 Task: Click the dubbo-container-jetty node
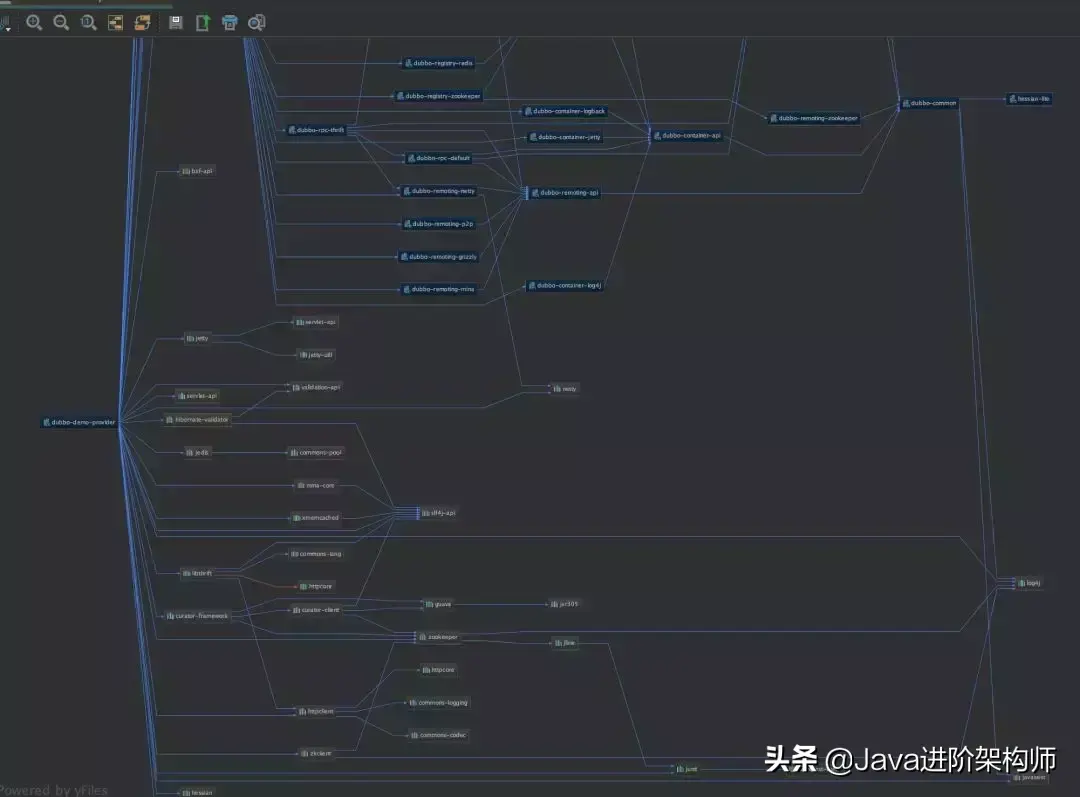(565, 137)
